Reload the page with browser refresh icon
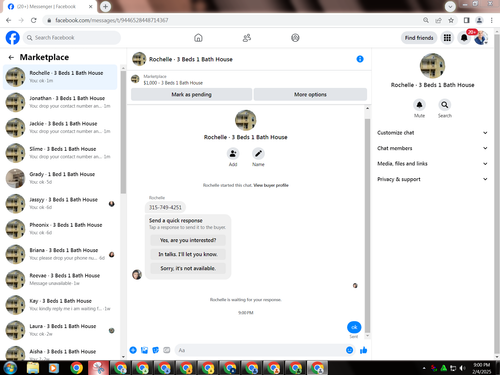The image size is (500, 375). click(x=34, y=20)
